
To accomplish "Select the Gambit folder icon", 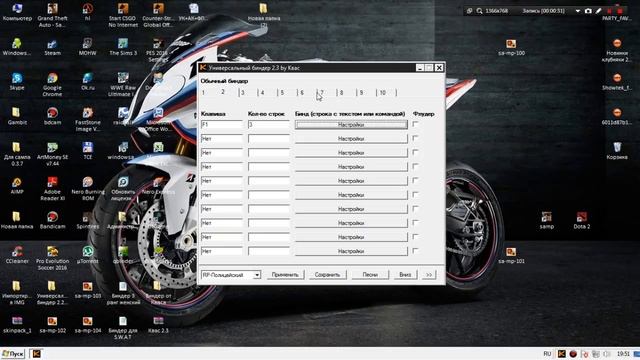I will [x=17, y=116].
